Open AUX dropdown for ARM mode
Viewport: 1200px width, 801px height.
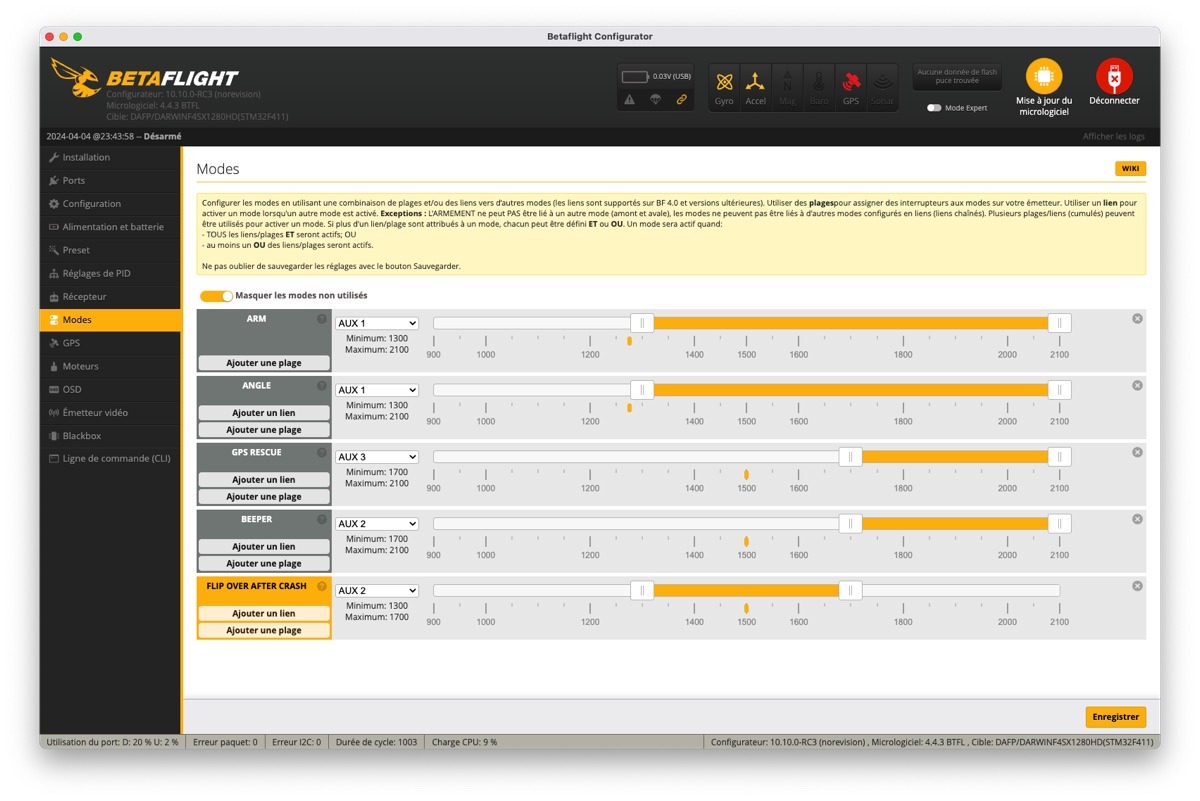377,324
